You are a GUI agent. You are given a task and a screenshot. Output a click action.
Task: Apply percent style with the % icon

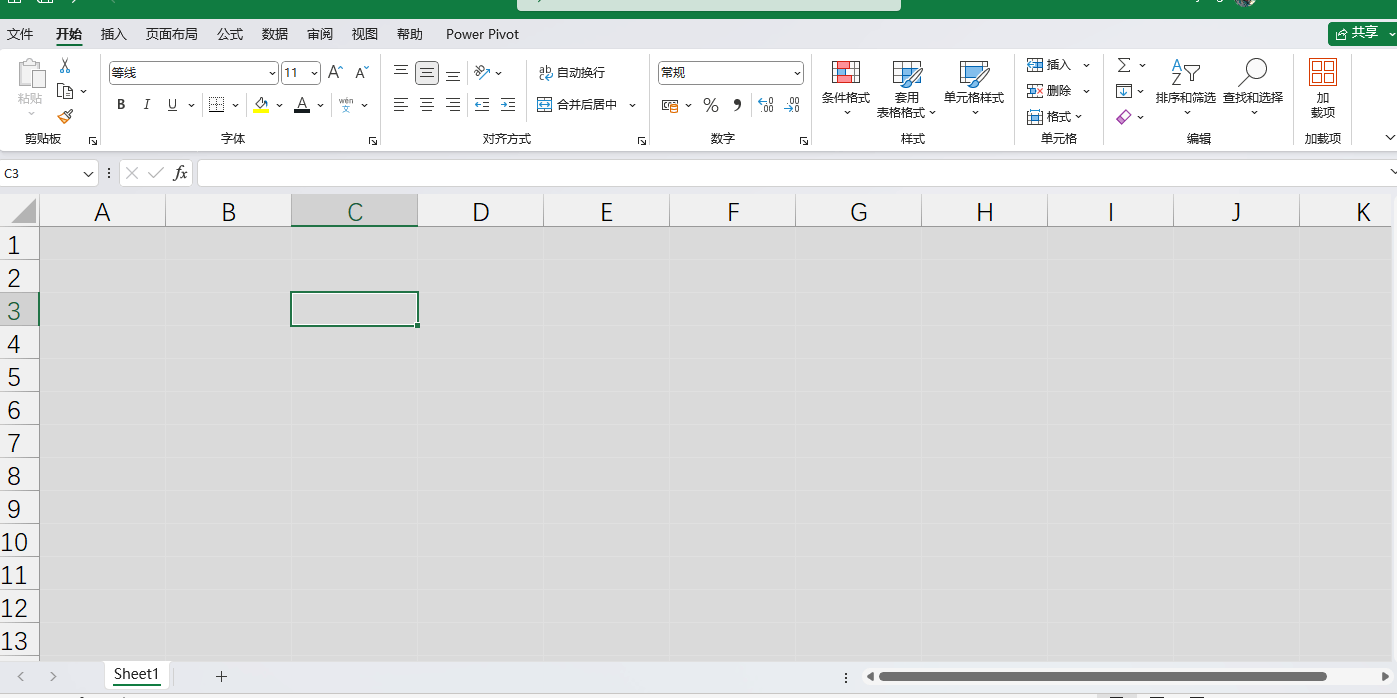710,105
